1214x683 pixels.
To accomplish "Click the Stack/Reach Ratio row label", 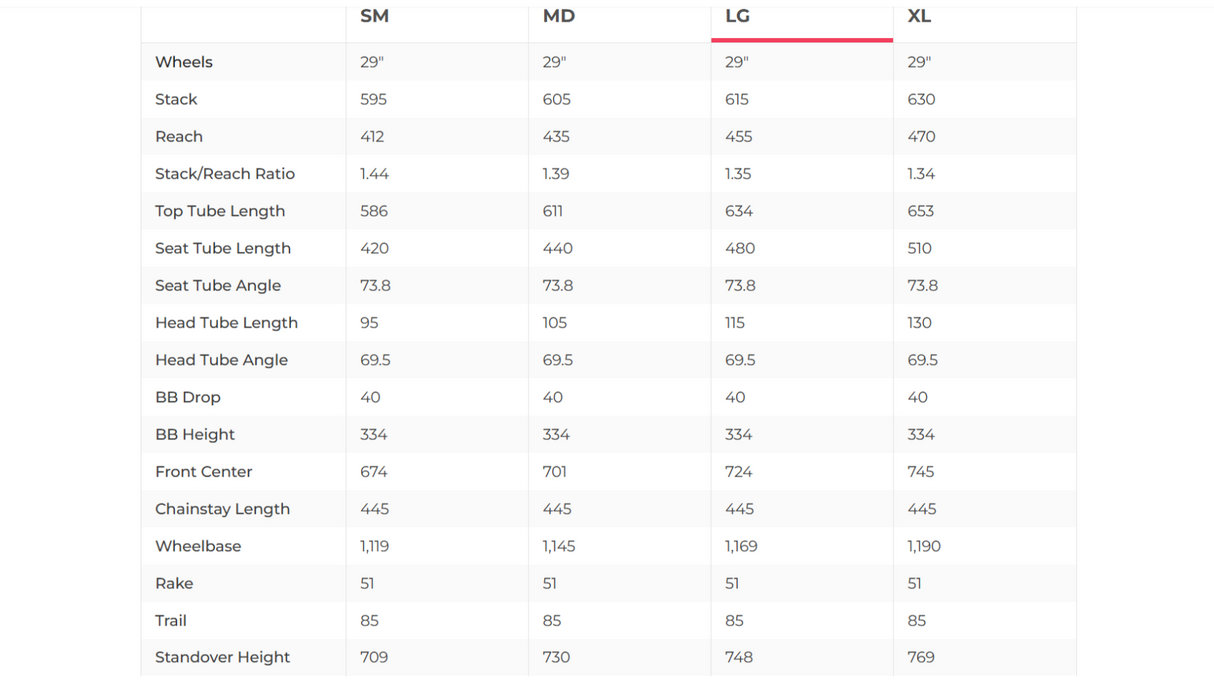I will point(225,174).
